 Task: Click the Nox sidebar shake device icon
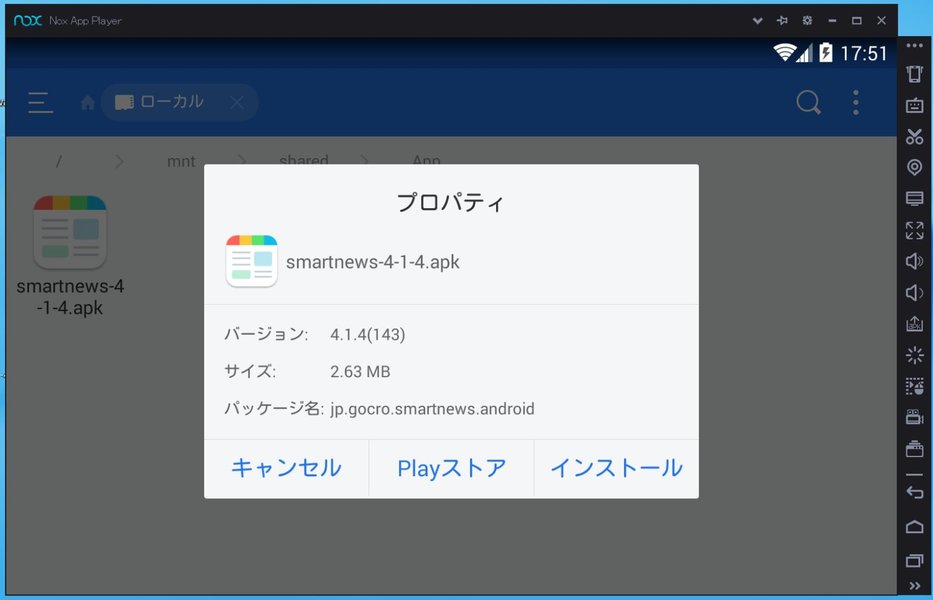click(x=915, y=74)
